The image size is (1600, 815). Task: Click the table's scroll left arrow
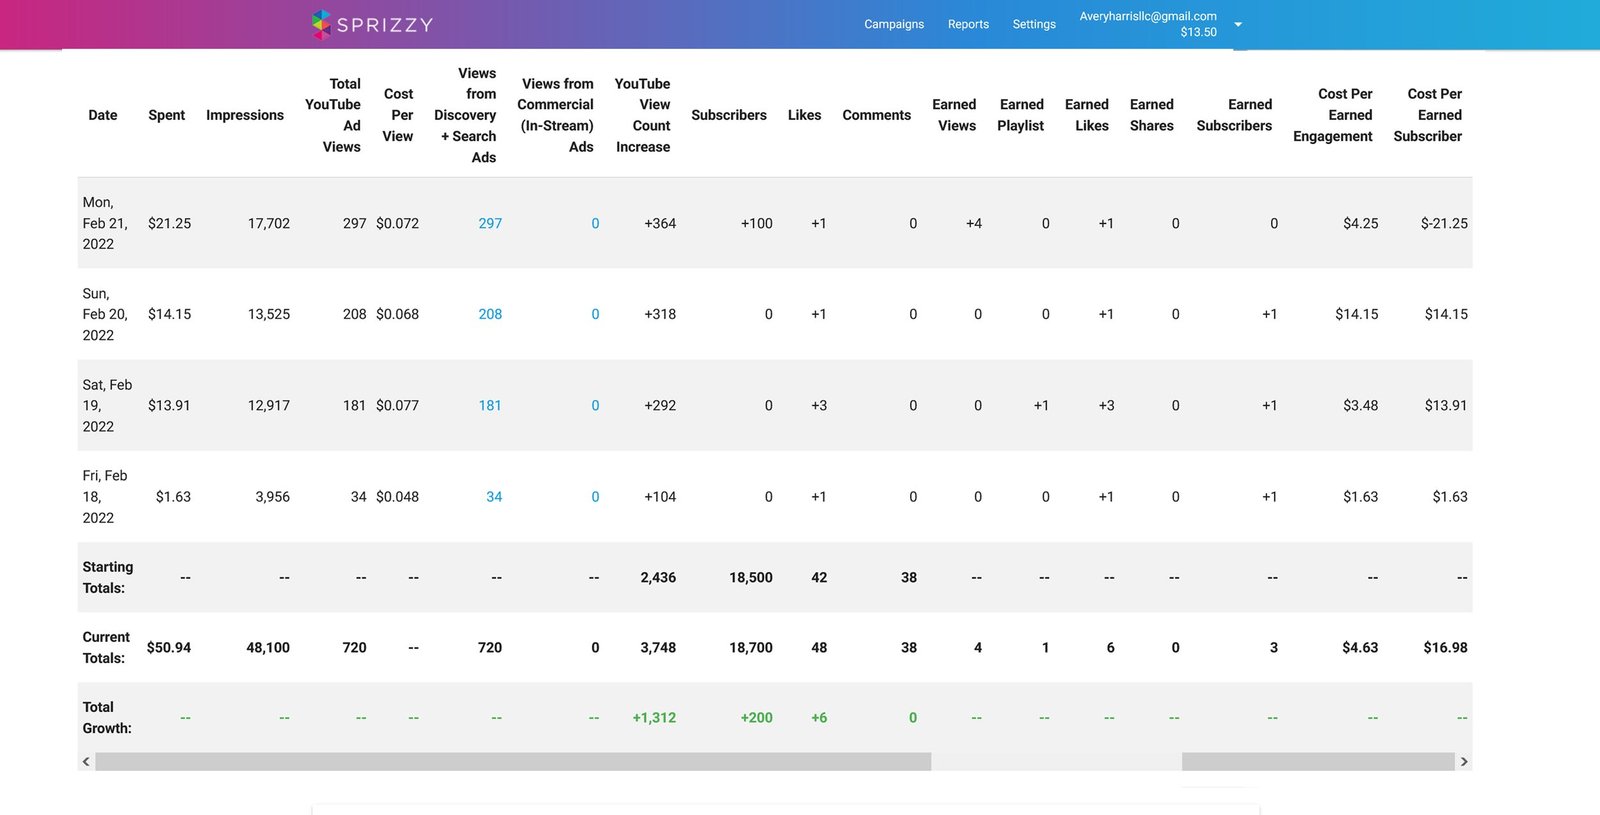86,762
